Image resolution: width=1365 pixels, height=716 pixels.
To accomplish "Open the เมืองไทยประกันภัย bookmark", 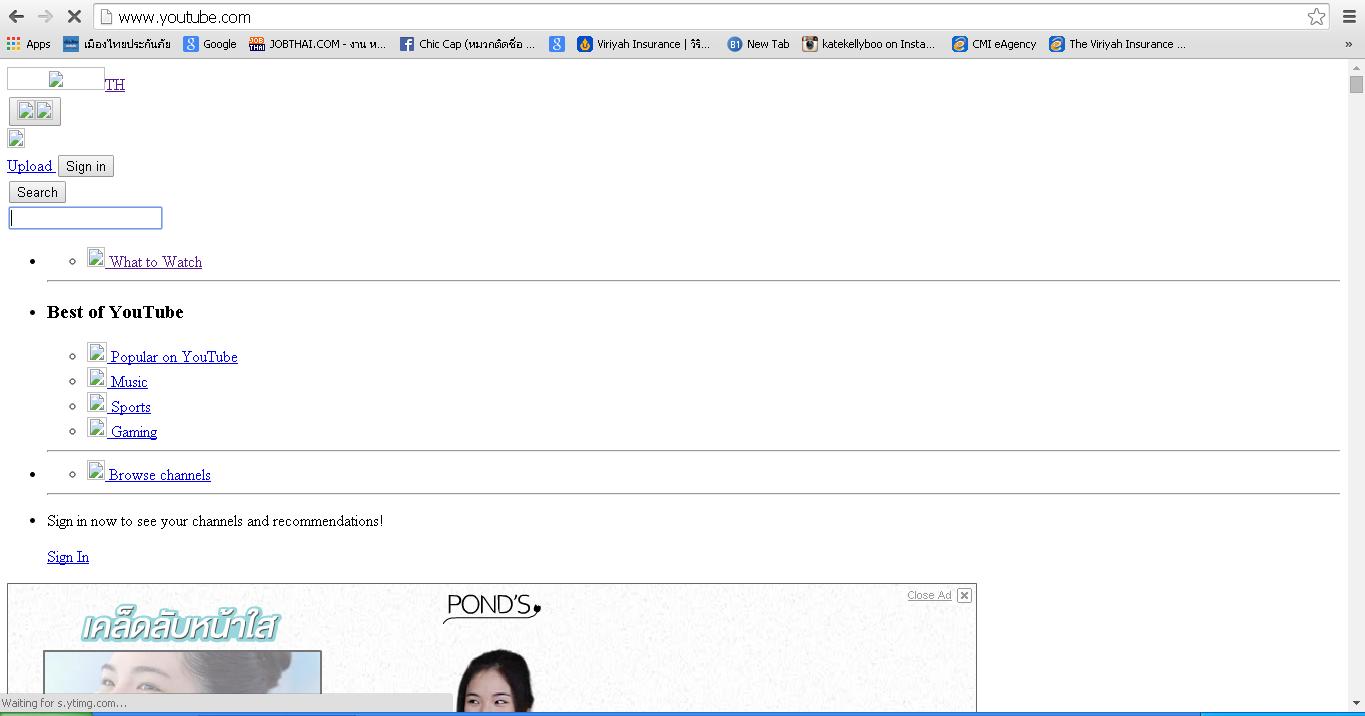I will [117, 44].
